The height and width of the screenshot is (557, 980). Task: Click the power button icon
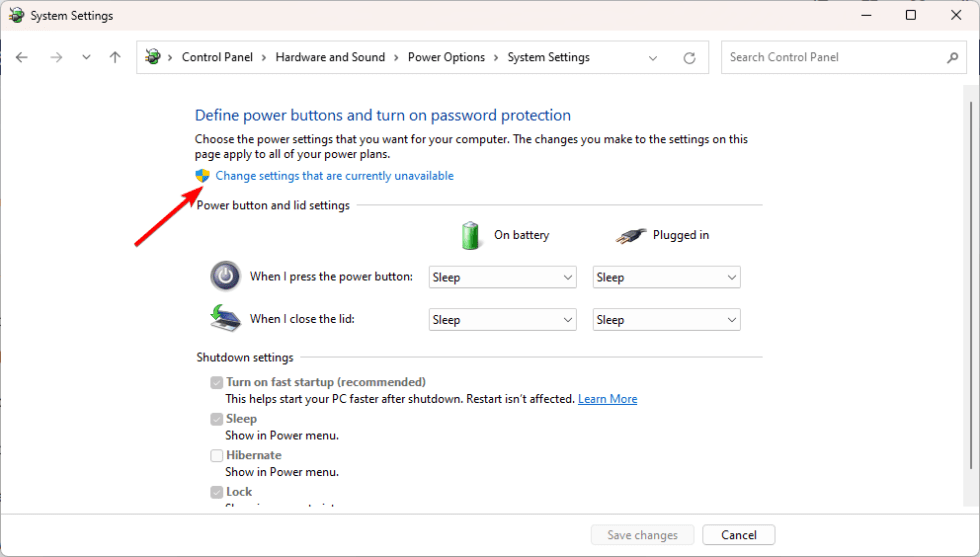tap(225, 276)
